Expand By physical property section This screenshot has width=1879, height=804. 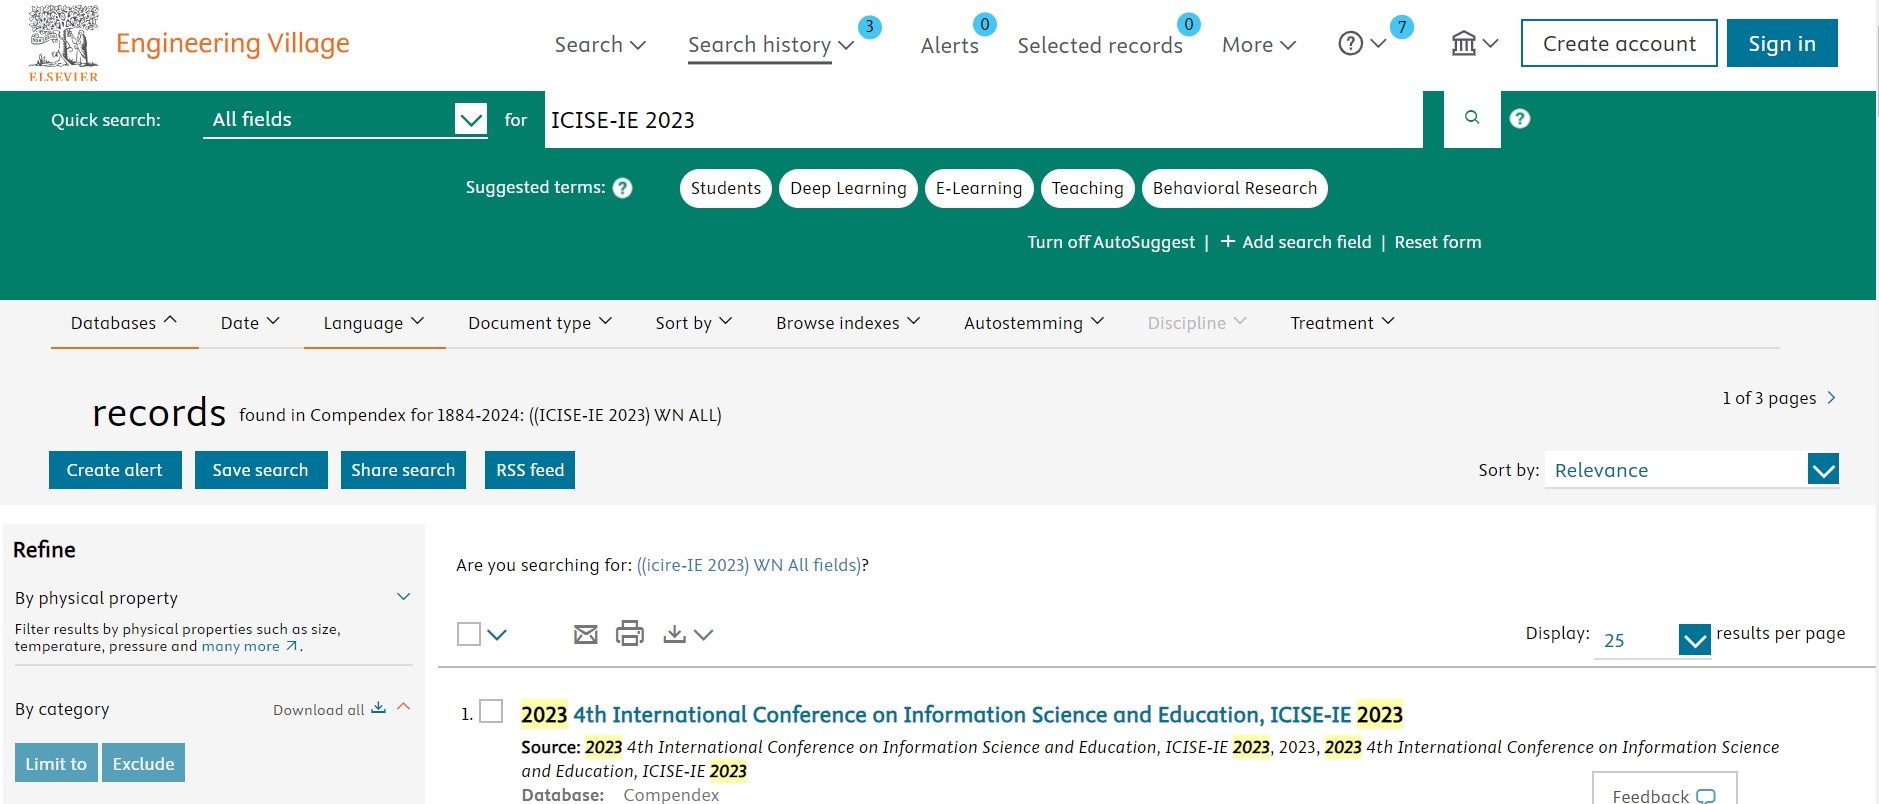[x=404, y=597]
